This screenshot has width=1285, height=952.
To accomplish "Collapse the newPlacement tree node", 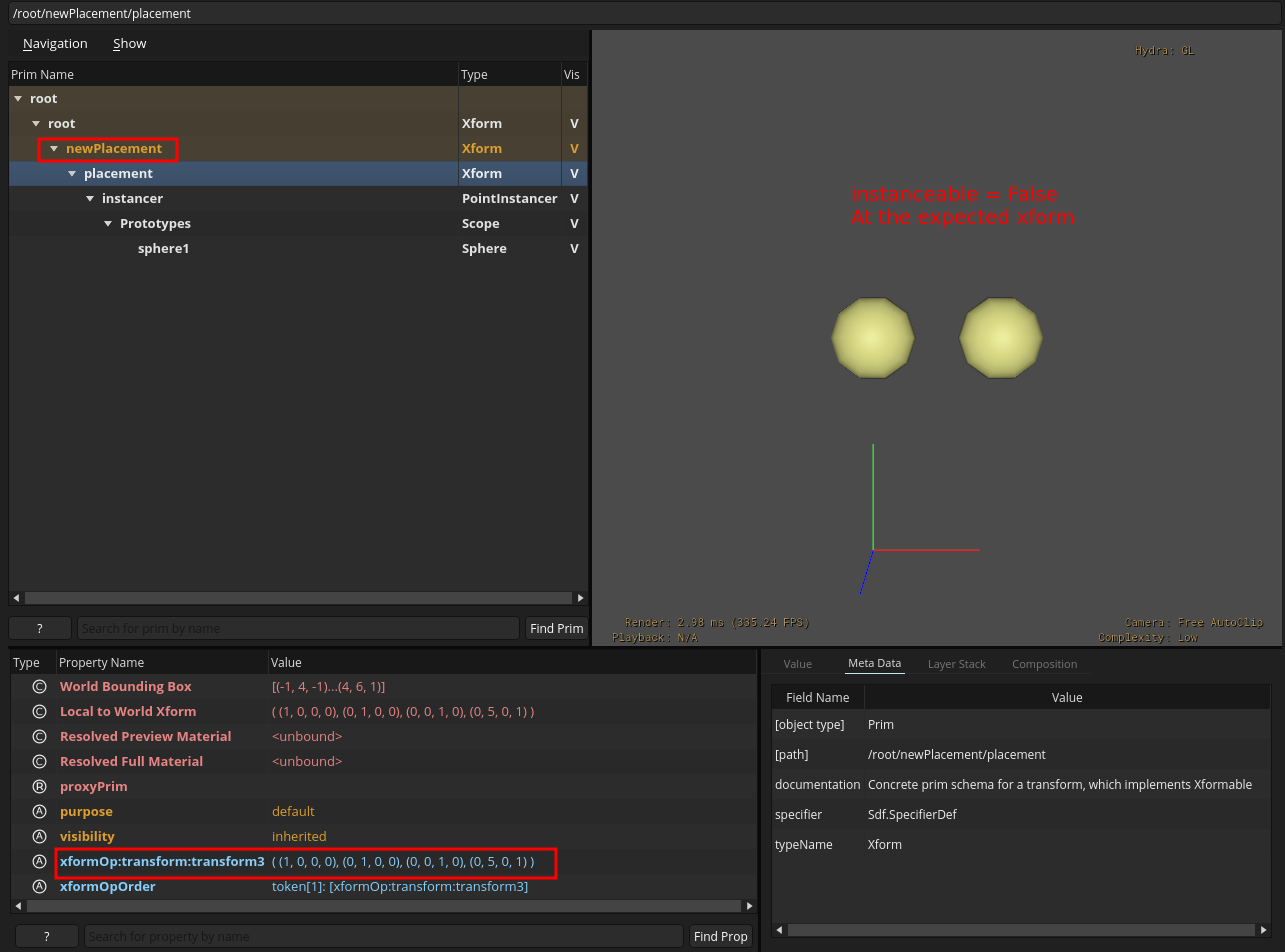I will pos(54,149).
